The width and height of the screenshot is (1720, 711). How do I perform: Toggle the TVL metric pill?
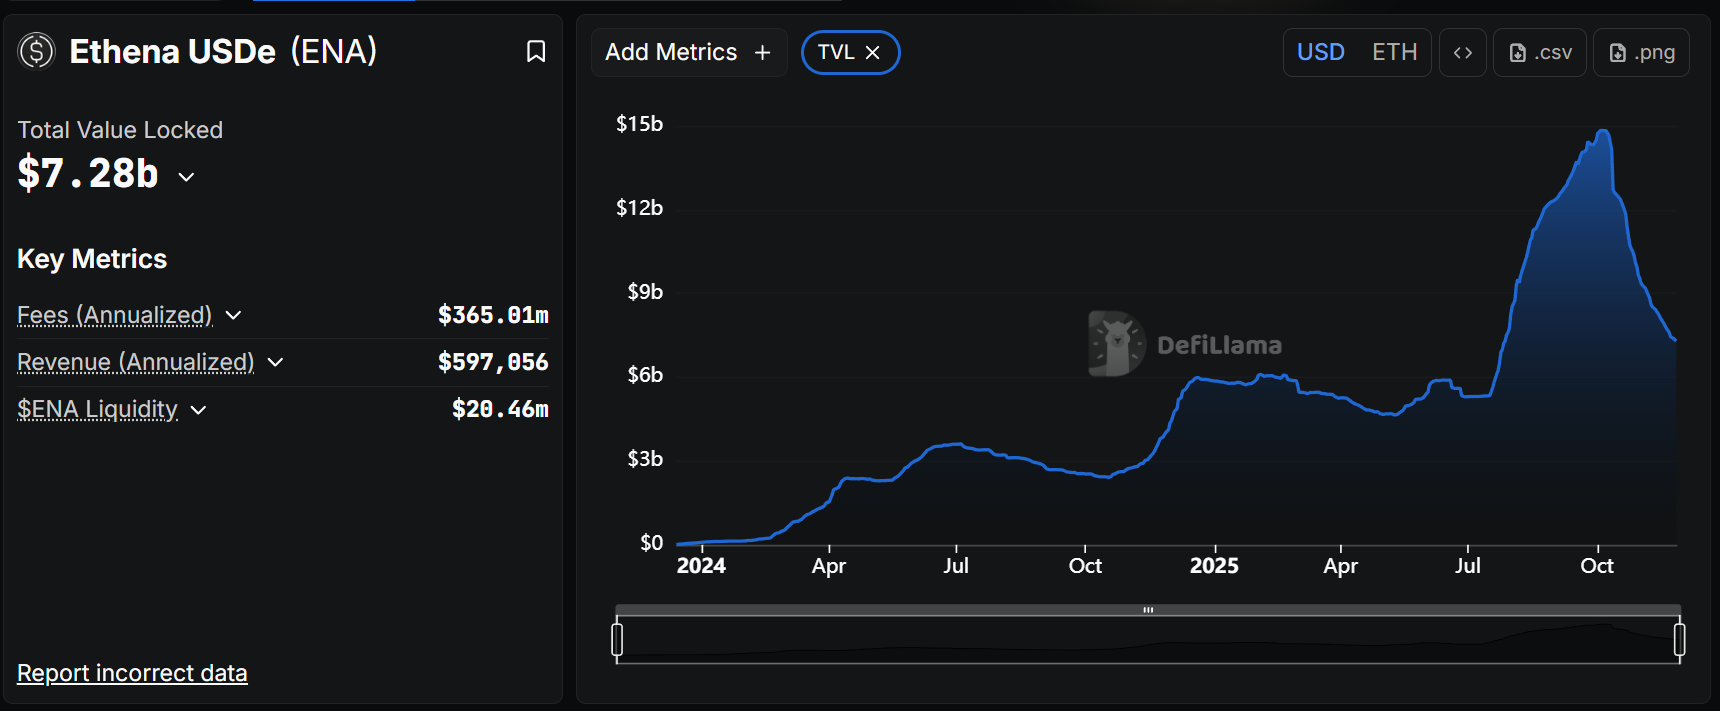(836, 53)
